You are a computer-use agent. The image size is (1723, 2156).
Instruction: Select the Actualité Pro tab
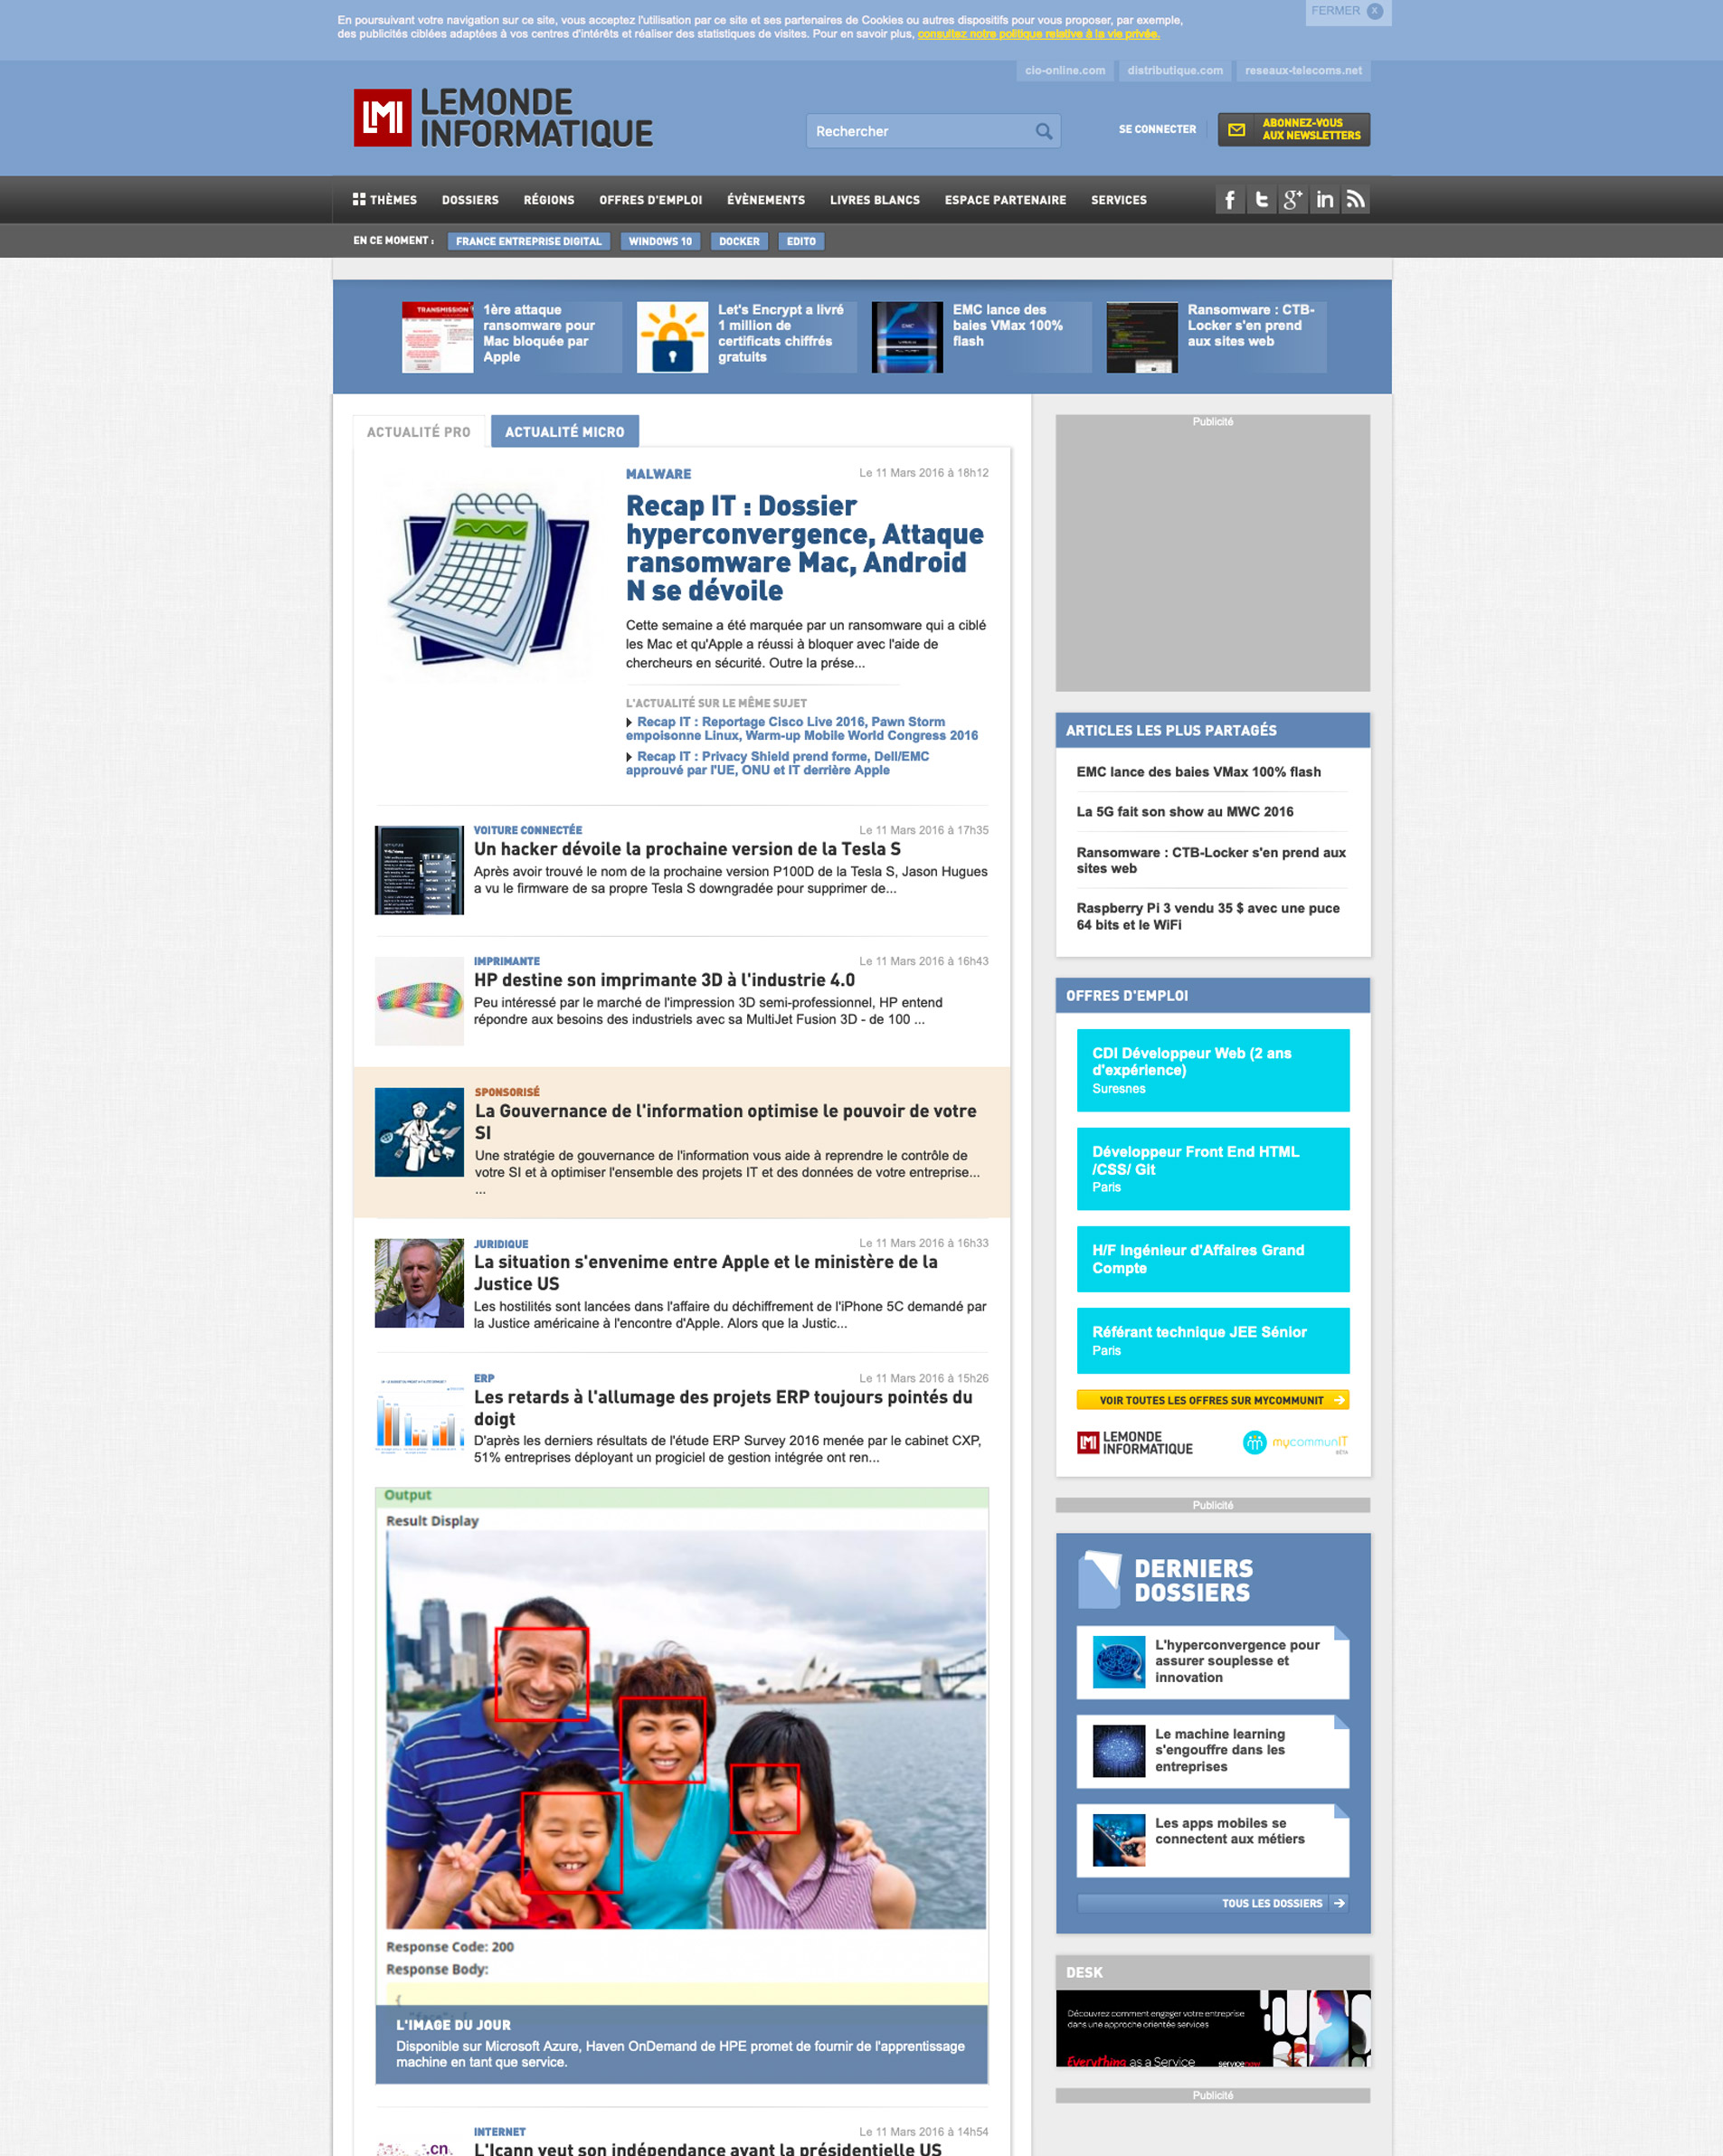[x=418, y=432]
